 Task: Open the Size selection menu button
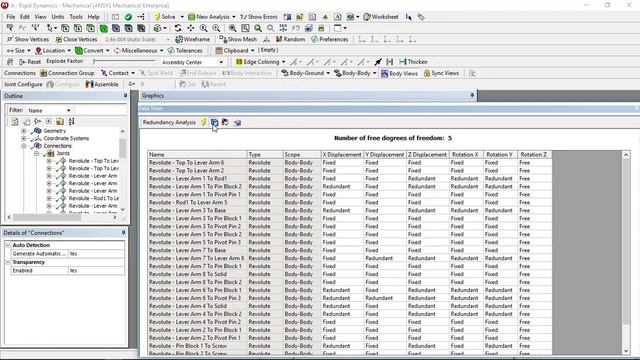[x=18, y=51]
